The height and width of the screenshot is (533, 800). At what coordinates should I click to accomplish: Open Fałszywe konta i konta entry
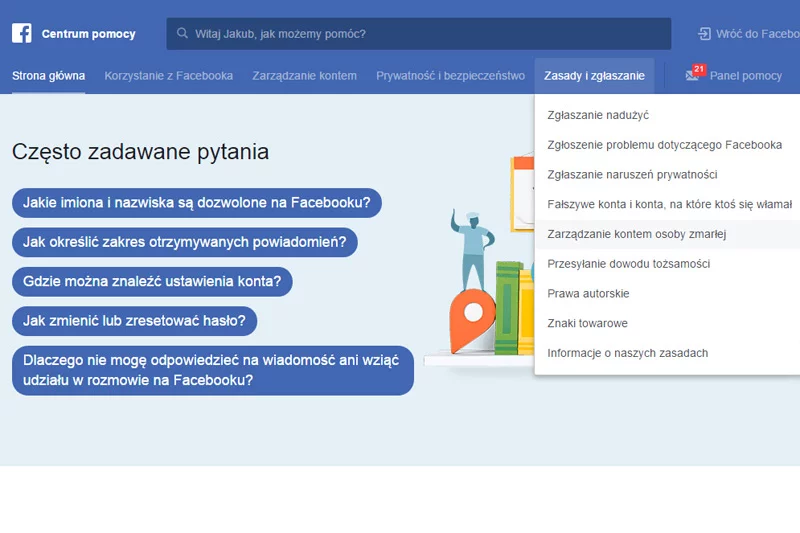[667, 204]
